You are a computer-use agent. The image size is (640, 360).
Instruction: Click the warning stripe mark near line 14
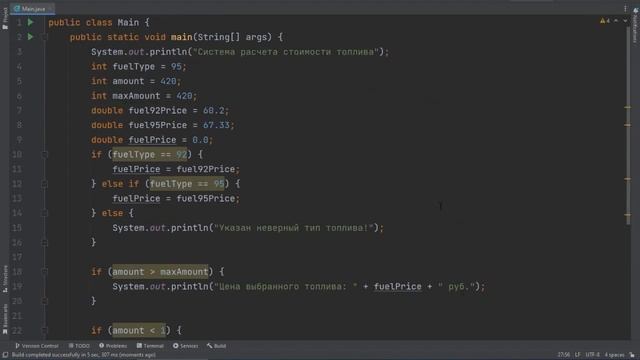[x=628, y=215]
